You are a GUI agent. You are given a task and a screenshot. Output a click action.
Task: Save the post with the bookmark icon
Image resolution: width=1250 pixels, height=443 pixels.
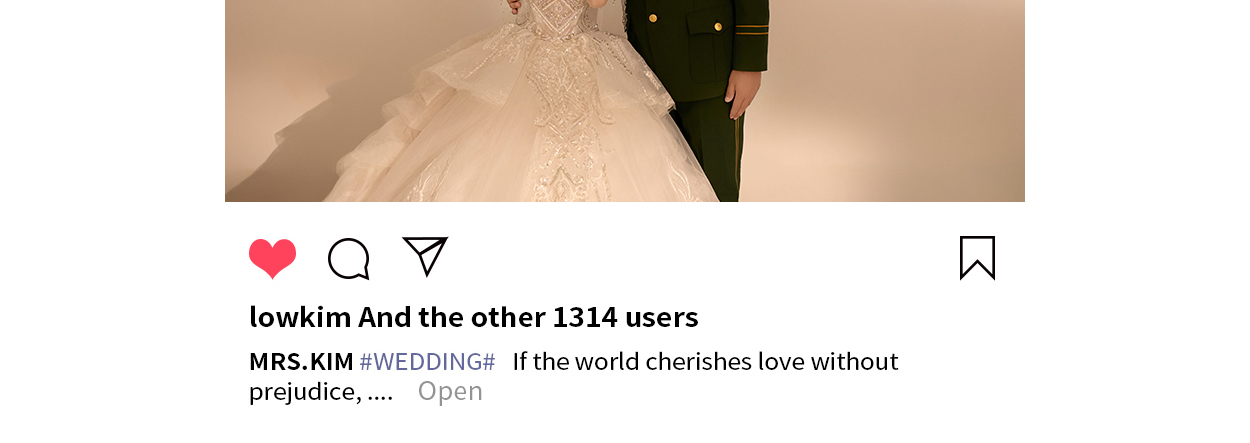[977, 258]
